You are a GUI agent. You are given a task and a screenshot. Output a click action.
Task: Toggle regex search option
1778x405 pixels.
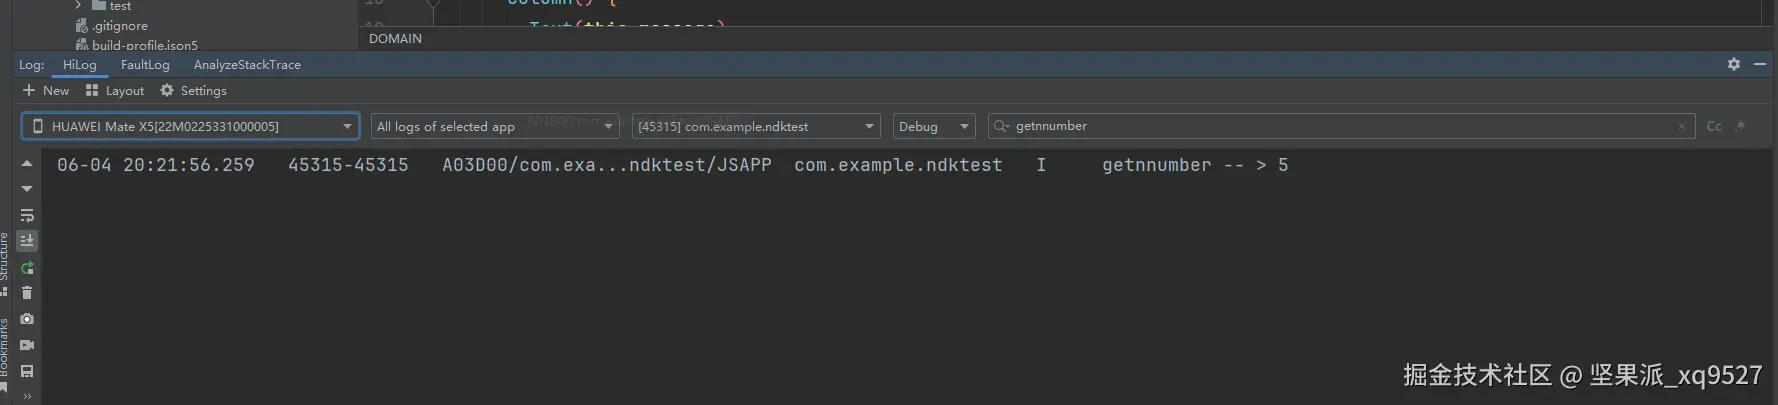(1741, 126)
